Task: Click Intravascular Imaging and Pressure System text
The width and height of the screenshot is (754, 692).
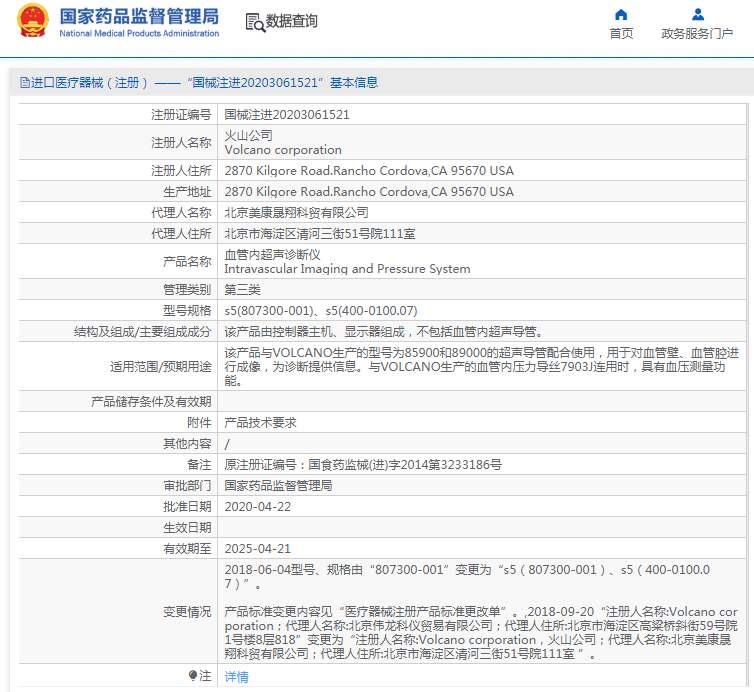Action: click(347, 269)
